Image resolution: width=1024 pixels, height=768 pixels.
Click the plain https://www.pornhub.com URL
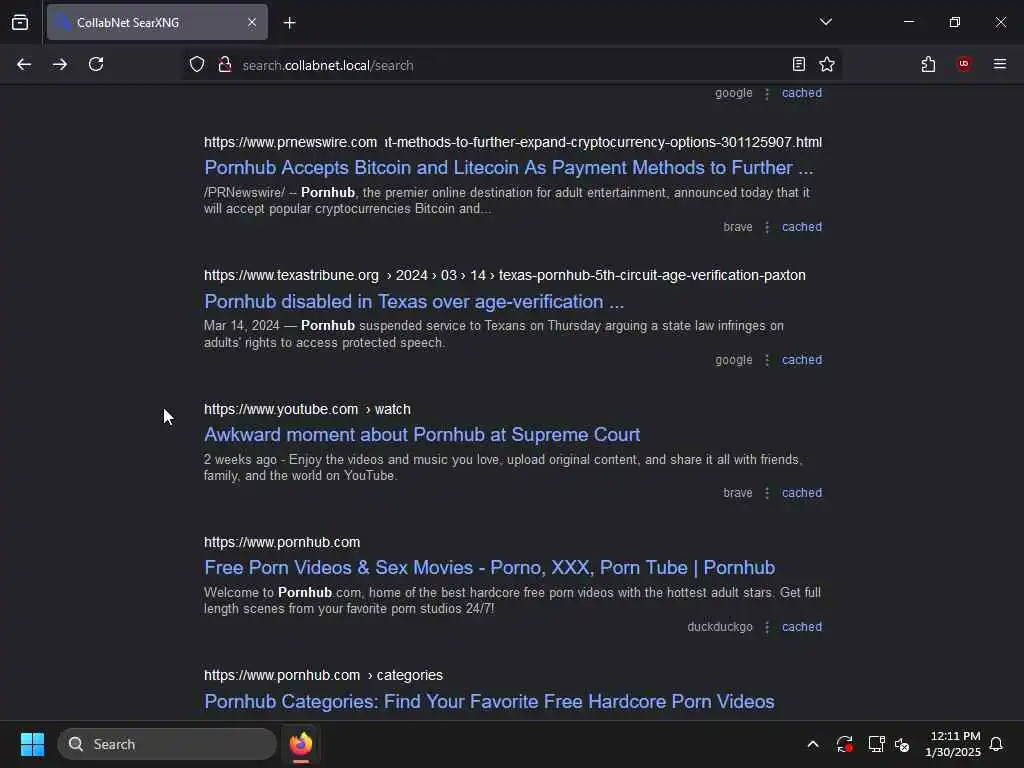click(x=281, y=543)
